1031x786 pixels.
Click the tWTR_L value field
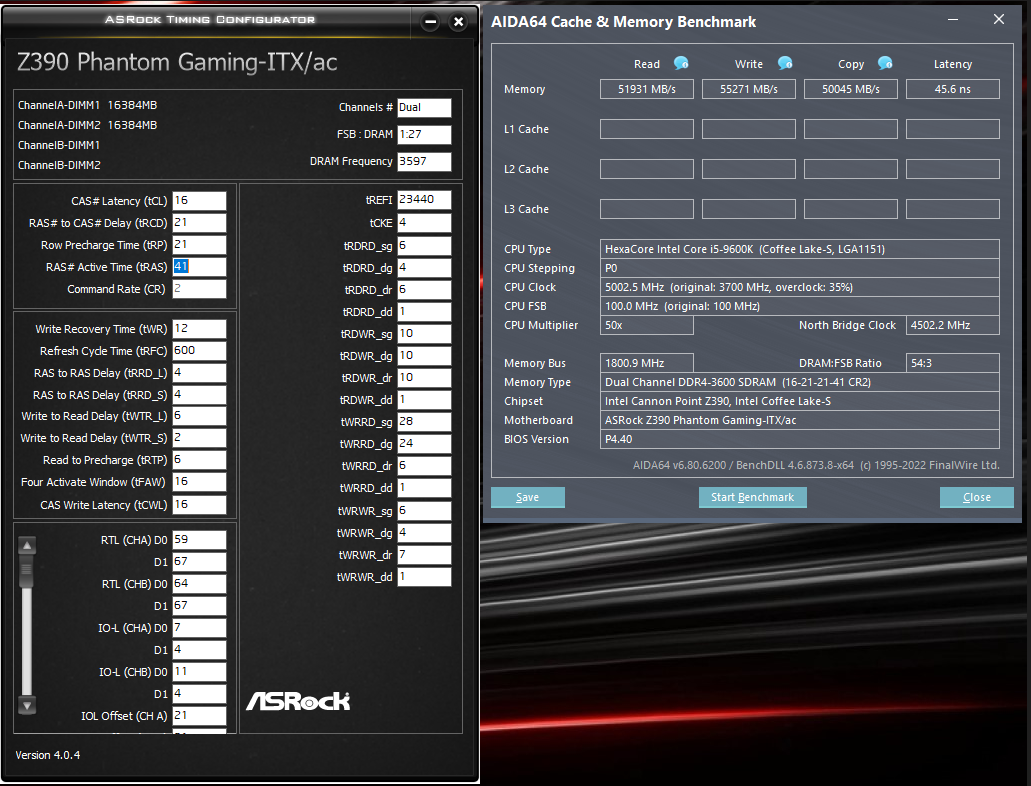click(x=199, y=416)
